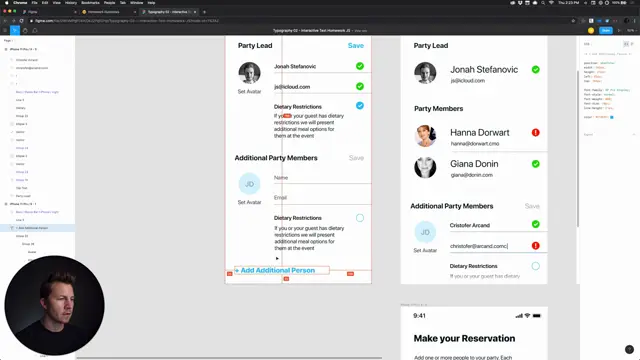
Task: Click green check beside Cristofer Arcand
Action: coord(536,224)
